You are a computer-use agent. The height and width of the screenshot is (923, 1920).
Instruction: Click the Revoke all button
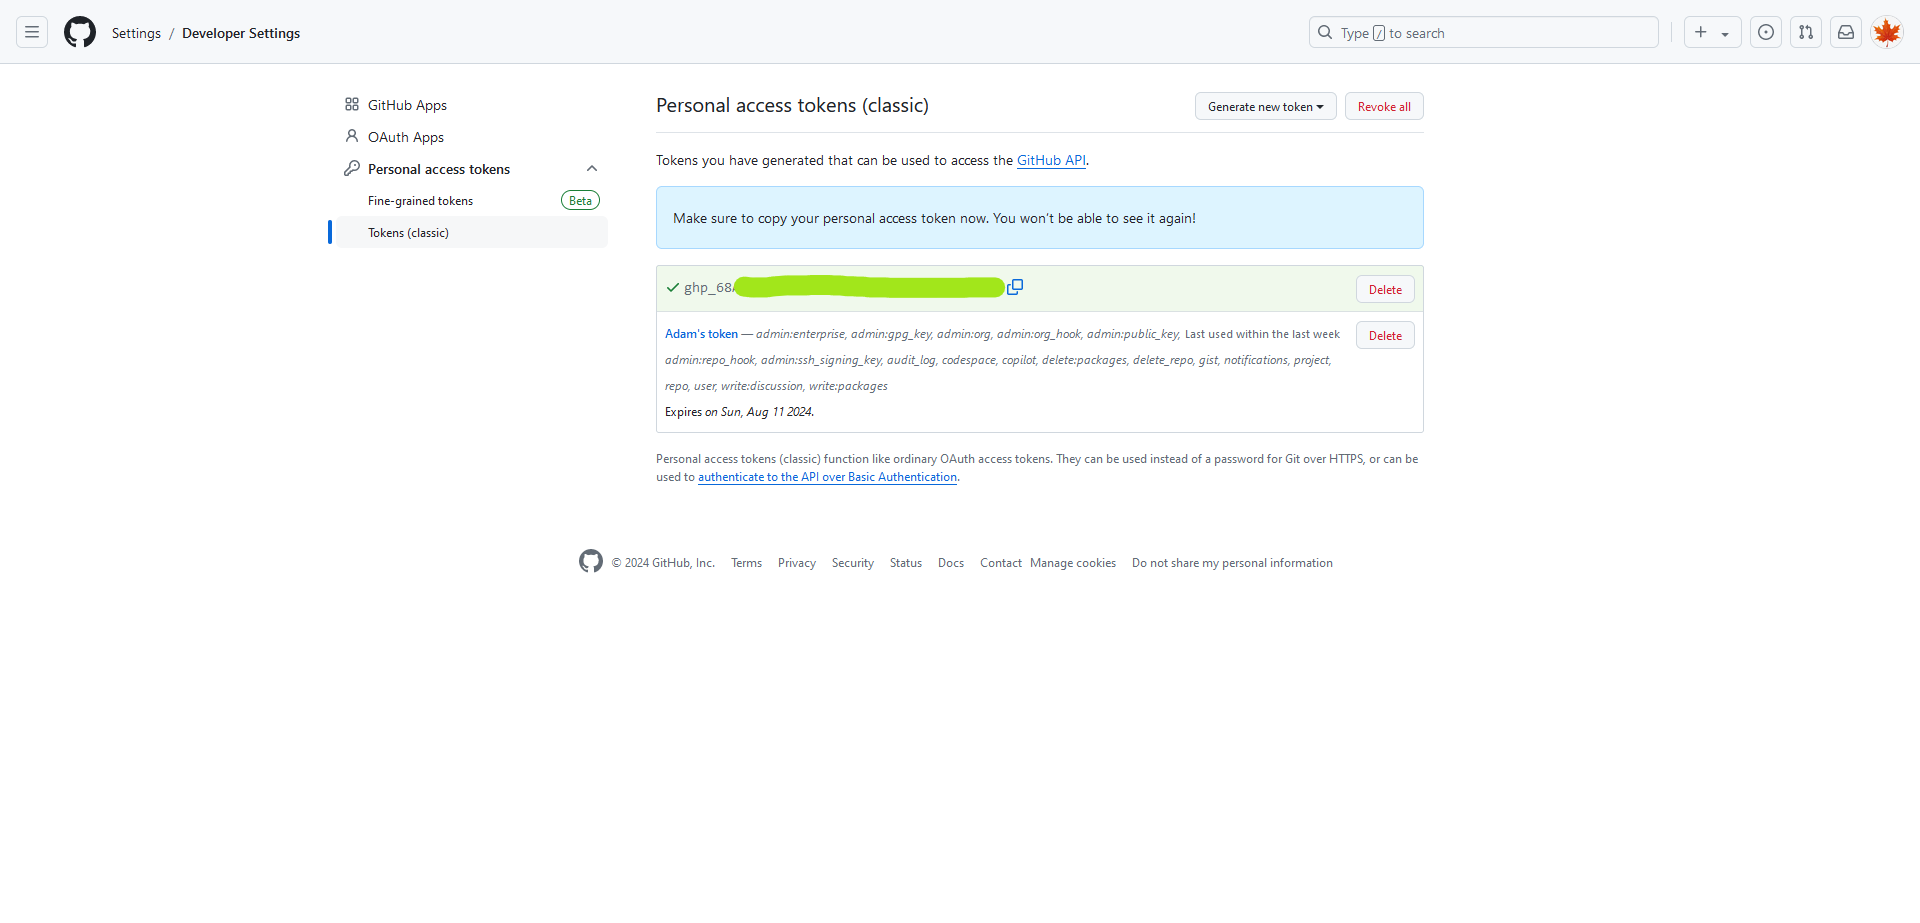pos(1384,107)
